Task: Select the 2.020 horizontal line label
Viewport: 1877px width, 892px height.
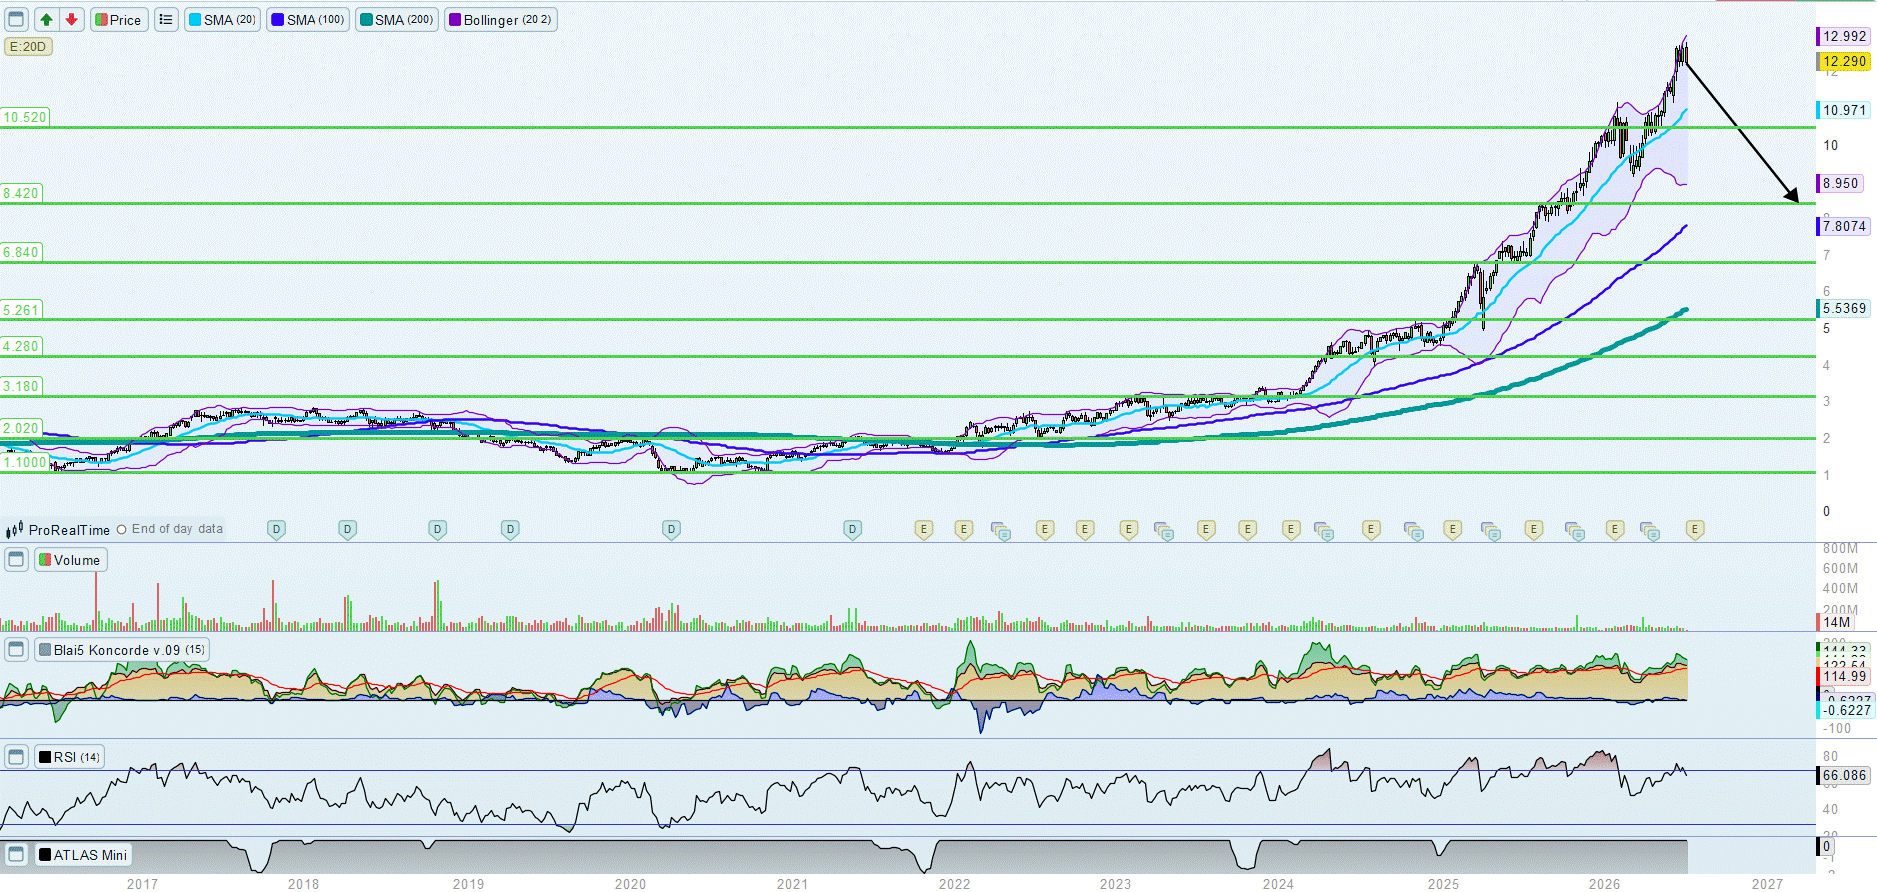Action: tap(20, 428)
